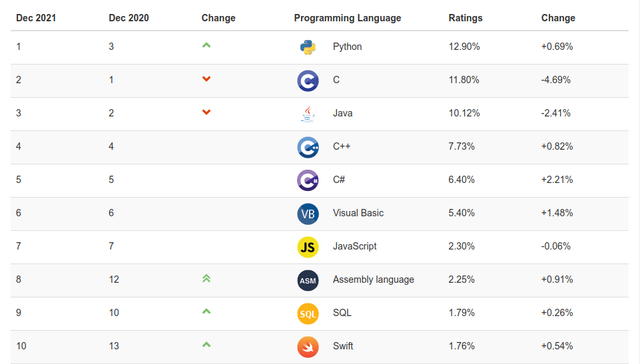Click the Java coffee cup icon
Screen dimensions: 640x364
pyautogui.click(x=308, y=114)
